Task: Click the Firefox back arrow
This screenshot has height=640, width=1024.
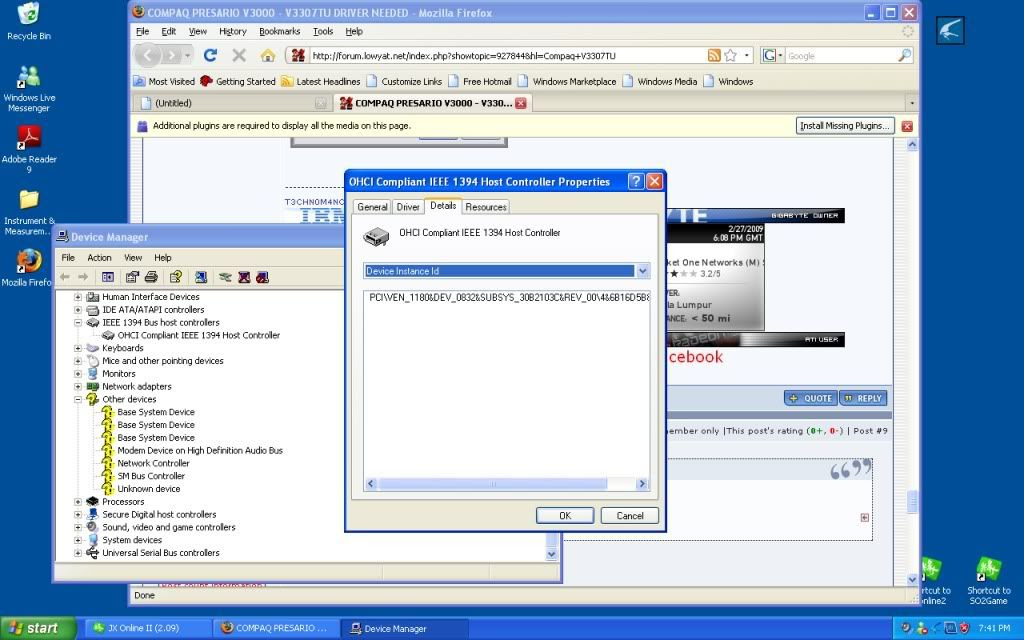Action: click(148, 56)
